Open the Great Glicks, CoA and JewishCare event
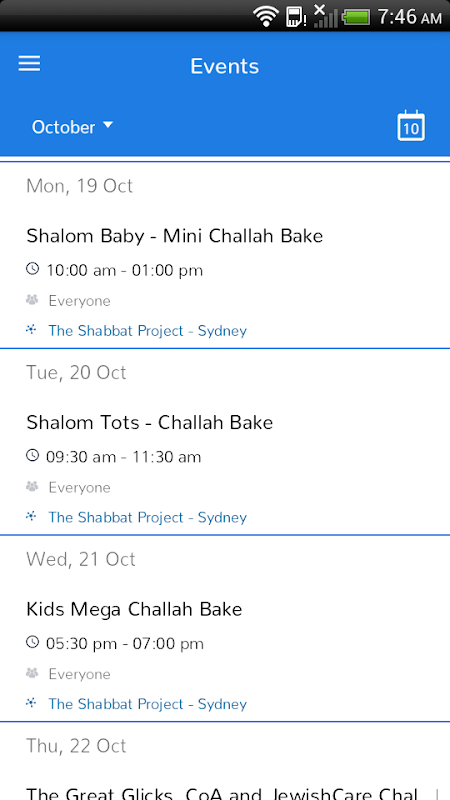The image size is (450, 800). point(222,793)
